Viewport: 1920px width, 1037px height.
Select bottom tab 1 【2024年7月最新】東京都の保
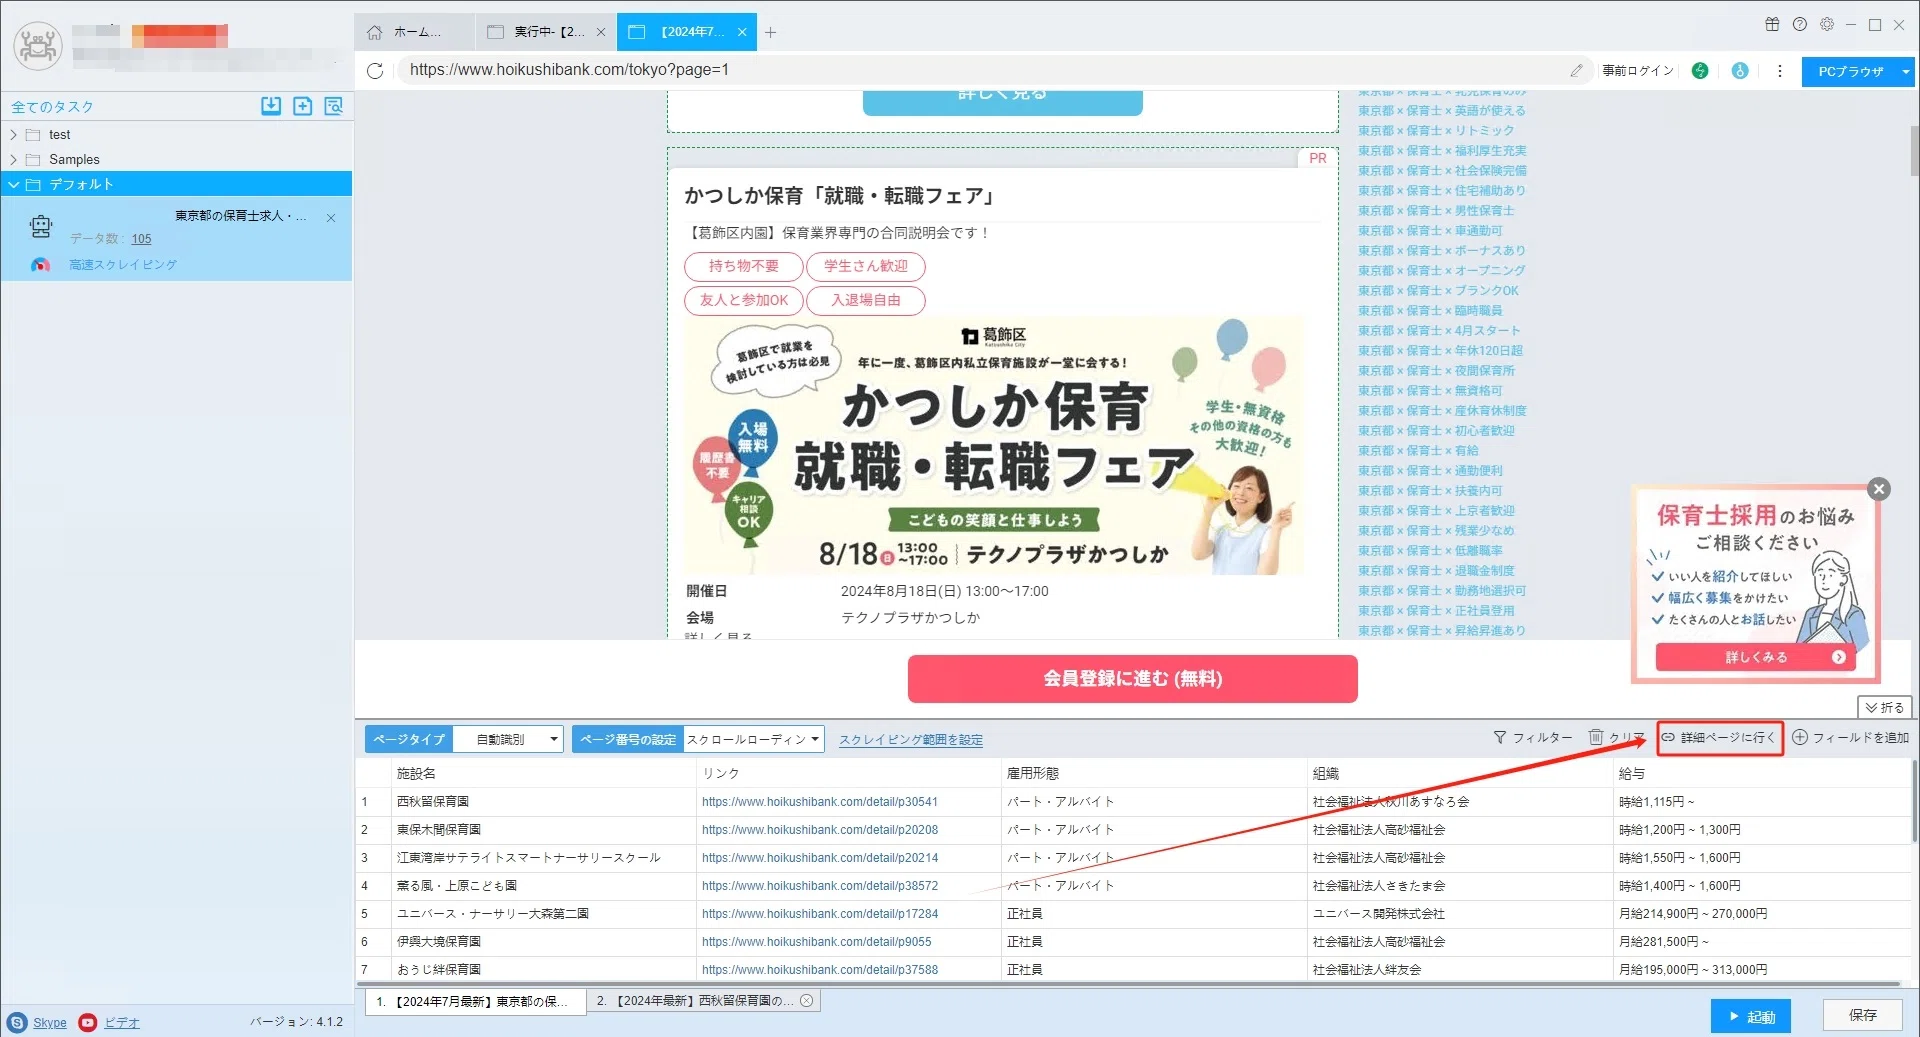pos(475,1001)
